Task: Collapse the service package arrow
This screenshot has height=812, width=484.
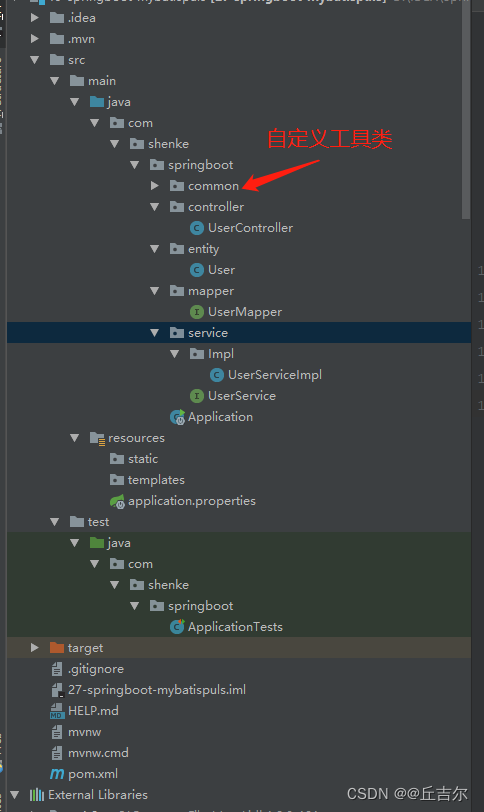Action: 154,333
